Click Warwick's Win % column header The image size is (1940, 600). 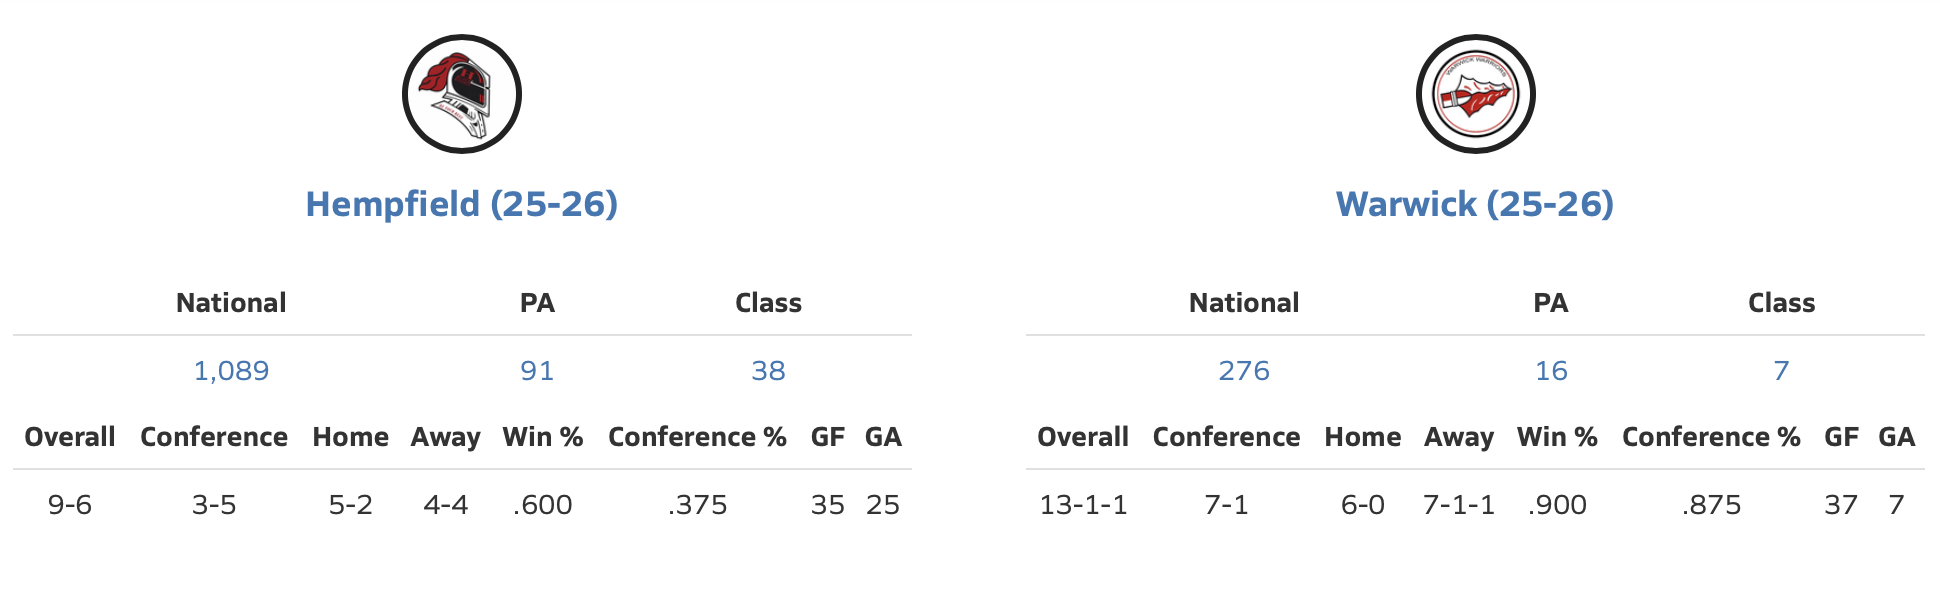(x=1557, y=437)
